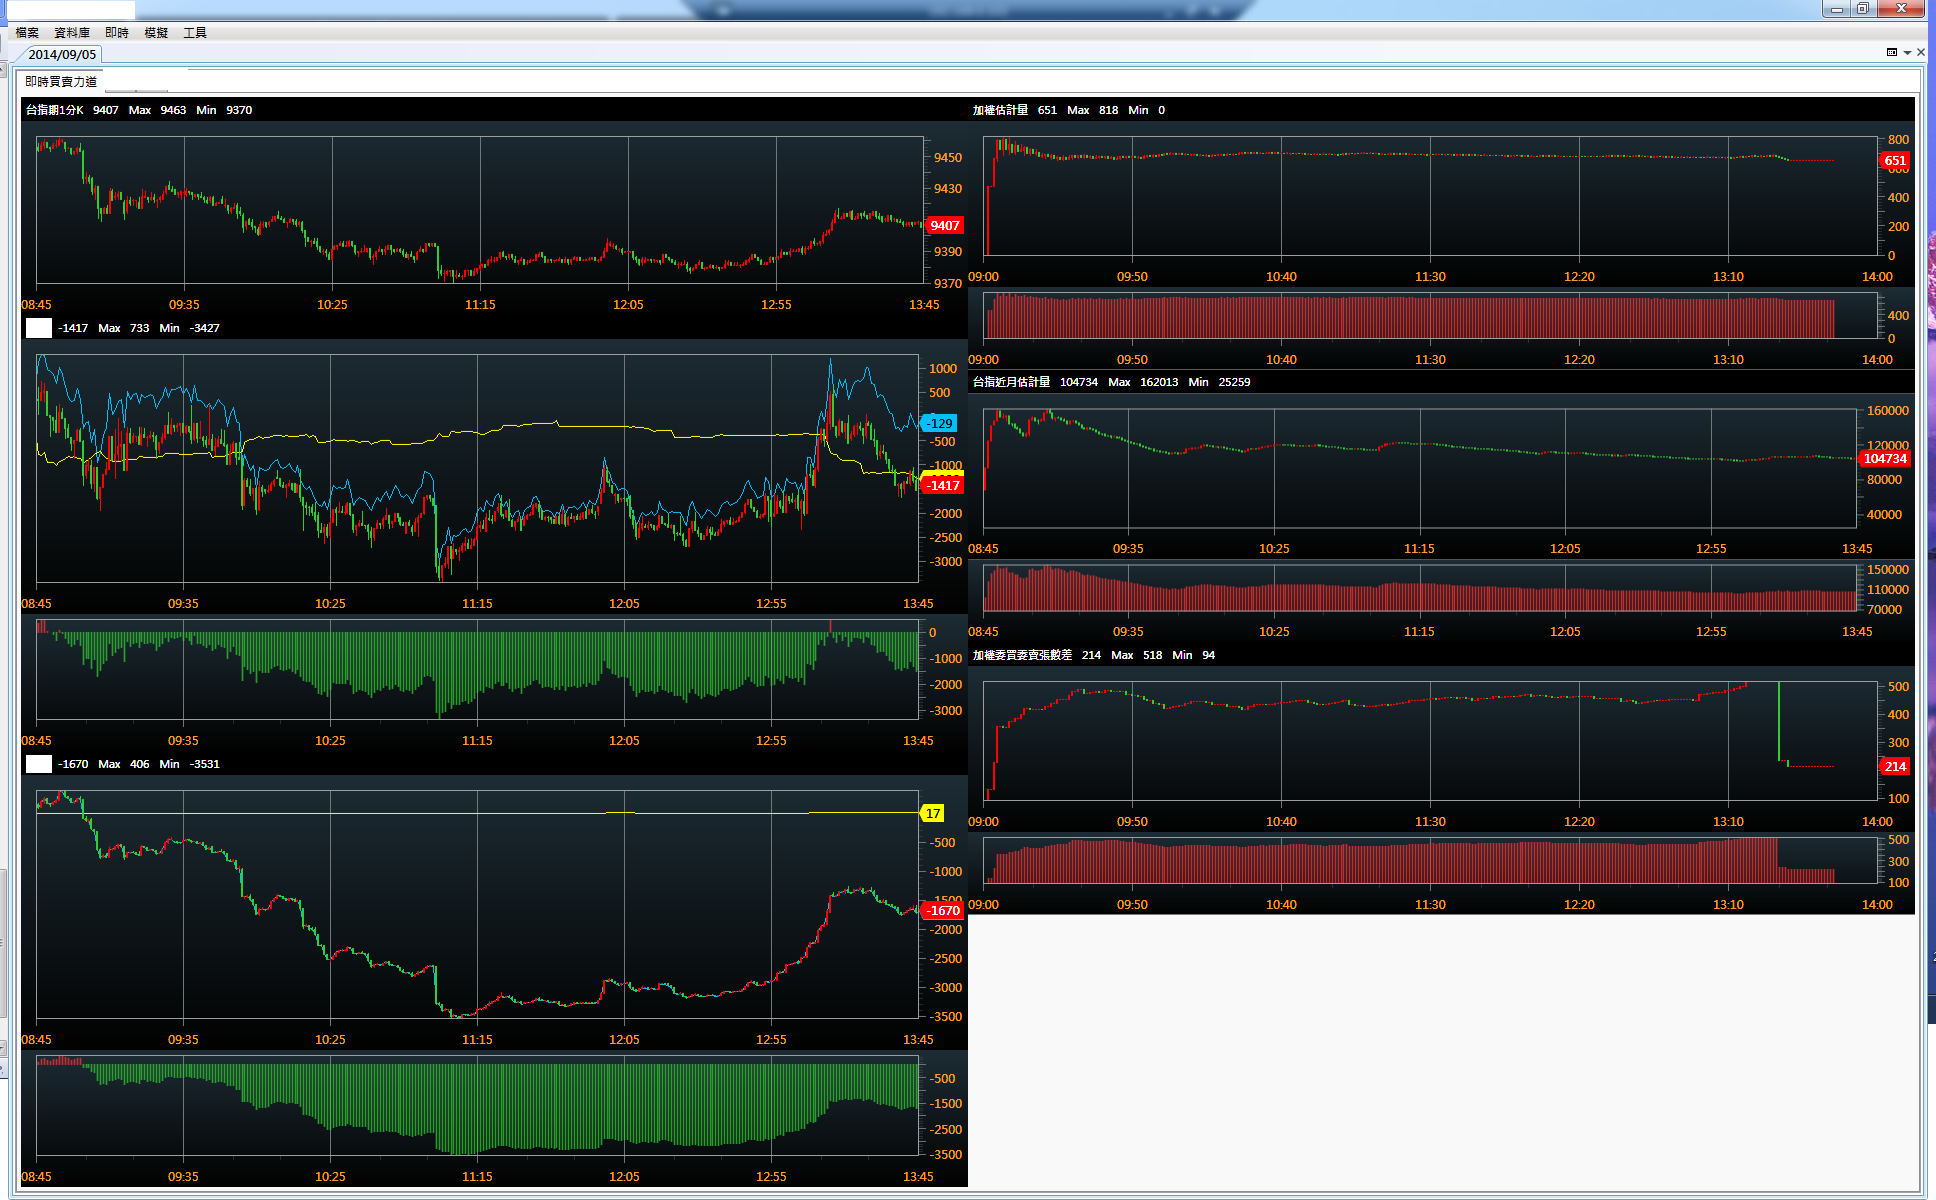Click the red -1417 axis marker
The height and width of the screenshot is (1200, 1936).
coord(942,486)
